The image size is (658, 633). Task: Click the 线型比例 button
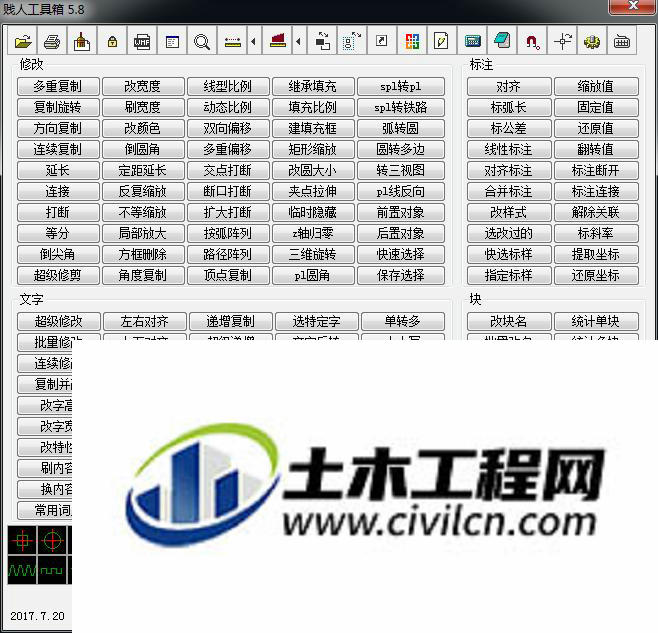point(228,86)
